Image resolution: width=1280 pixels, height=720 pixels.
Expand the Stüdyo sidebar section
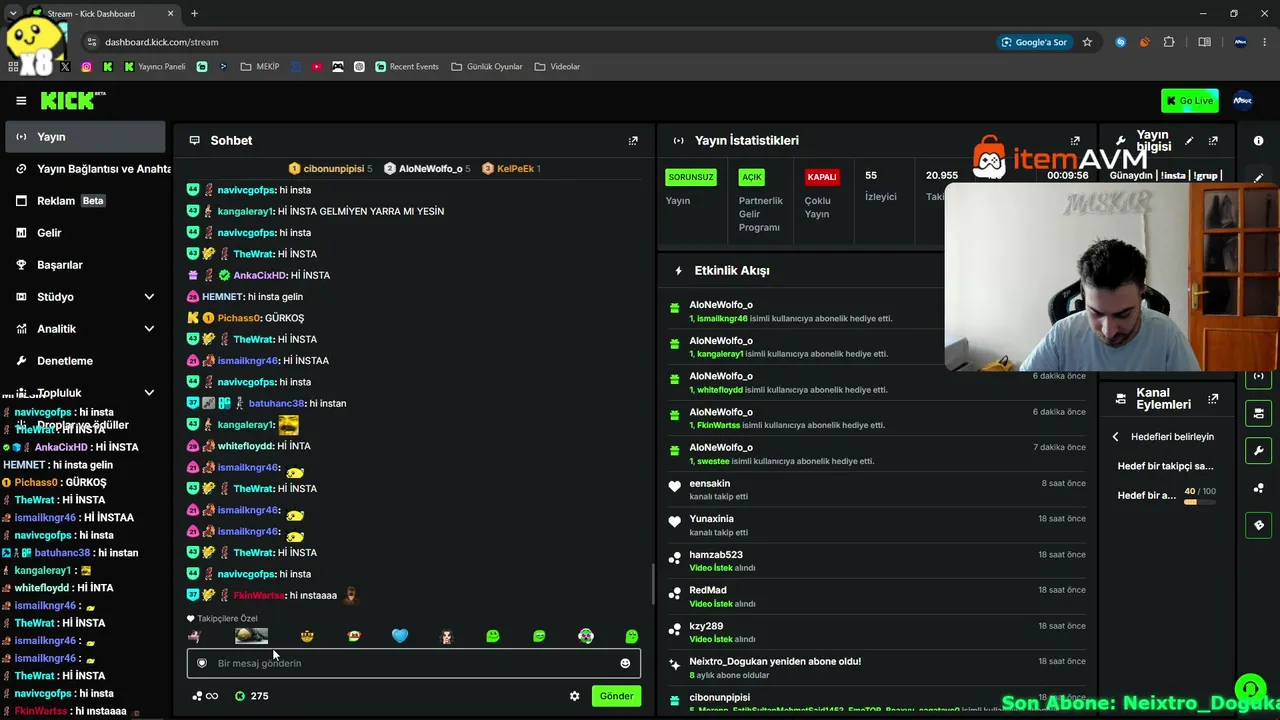click(149, 297)
